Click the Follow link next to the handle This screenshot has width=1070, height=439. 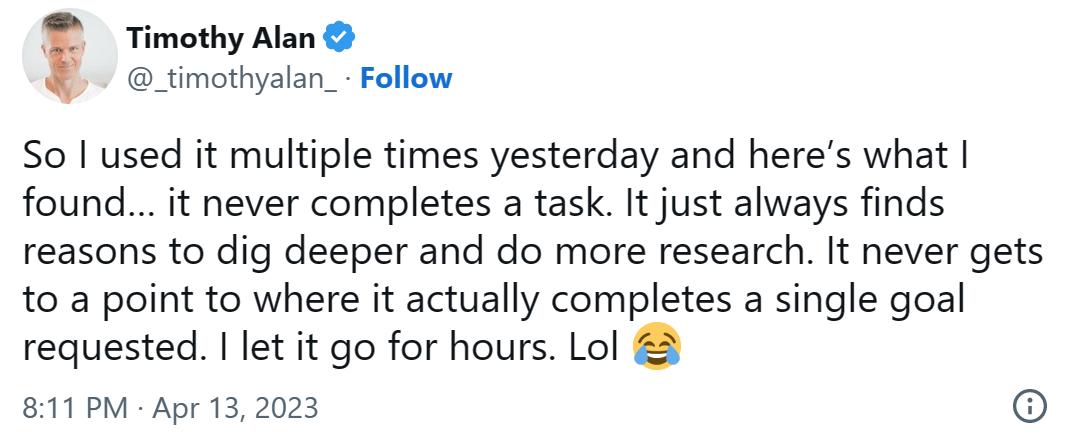pyautogui.click(x=406, y=79)
